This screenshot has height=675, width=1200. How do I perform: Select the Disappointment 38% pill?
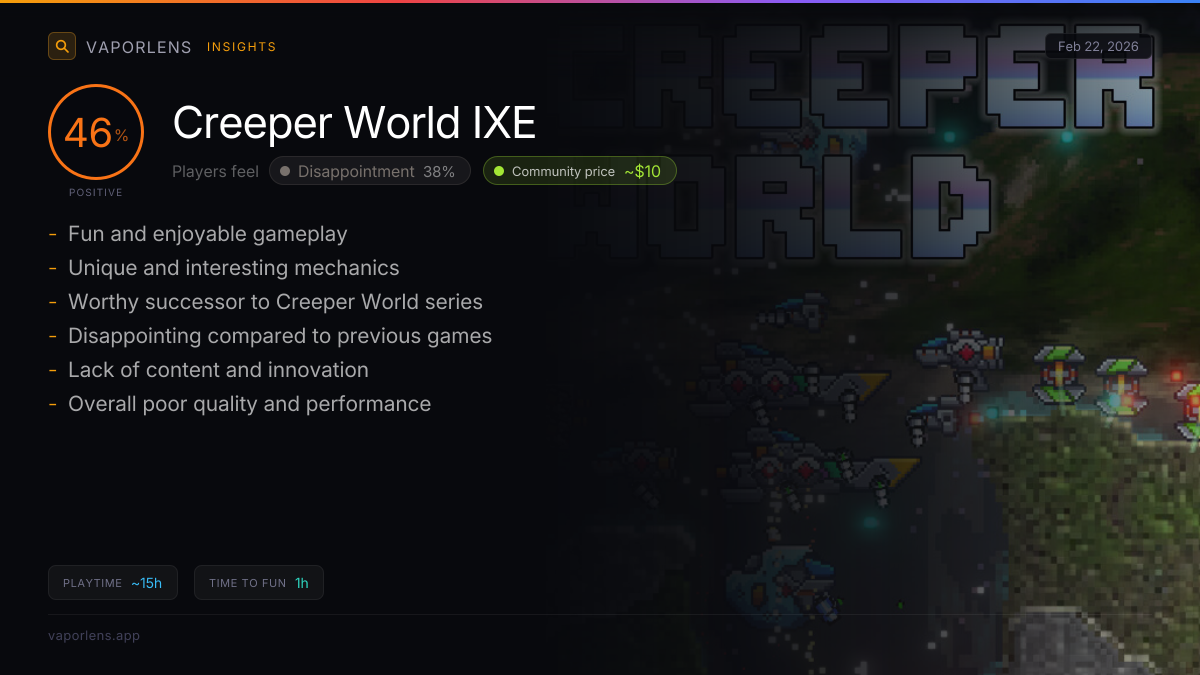coord(370,171)
